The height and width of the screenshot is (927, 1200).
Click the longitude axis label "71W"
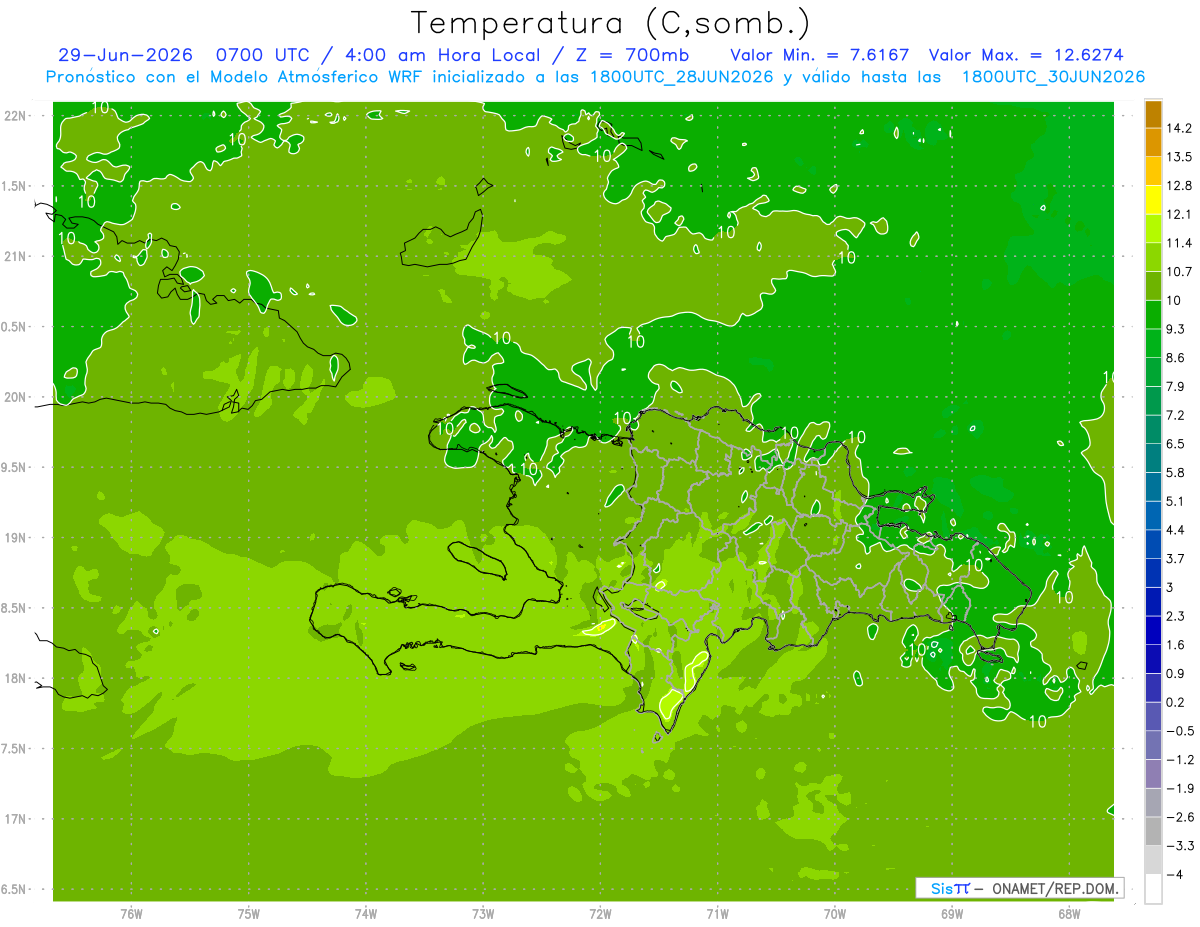click(x=717, y=914)
